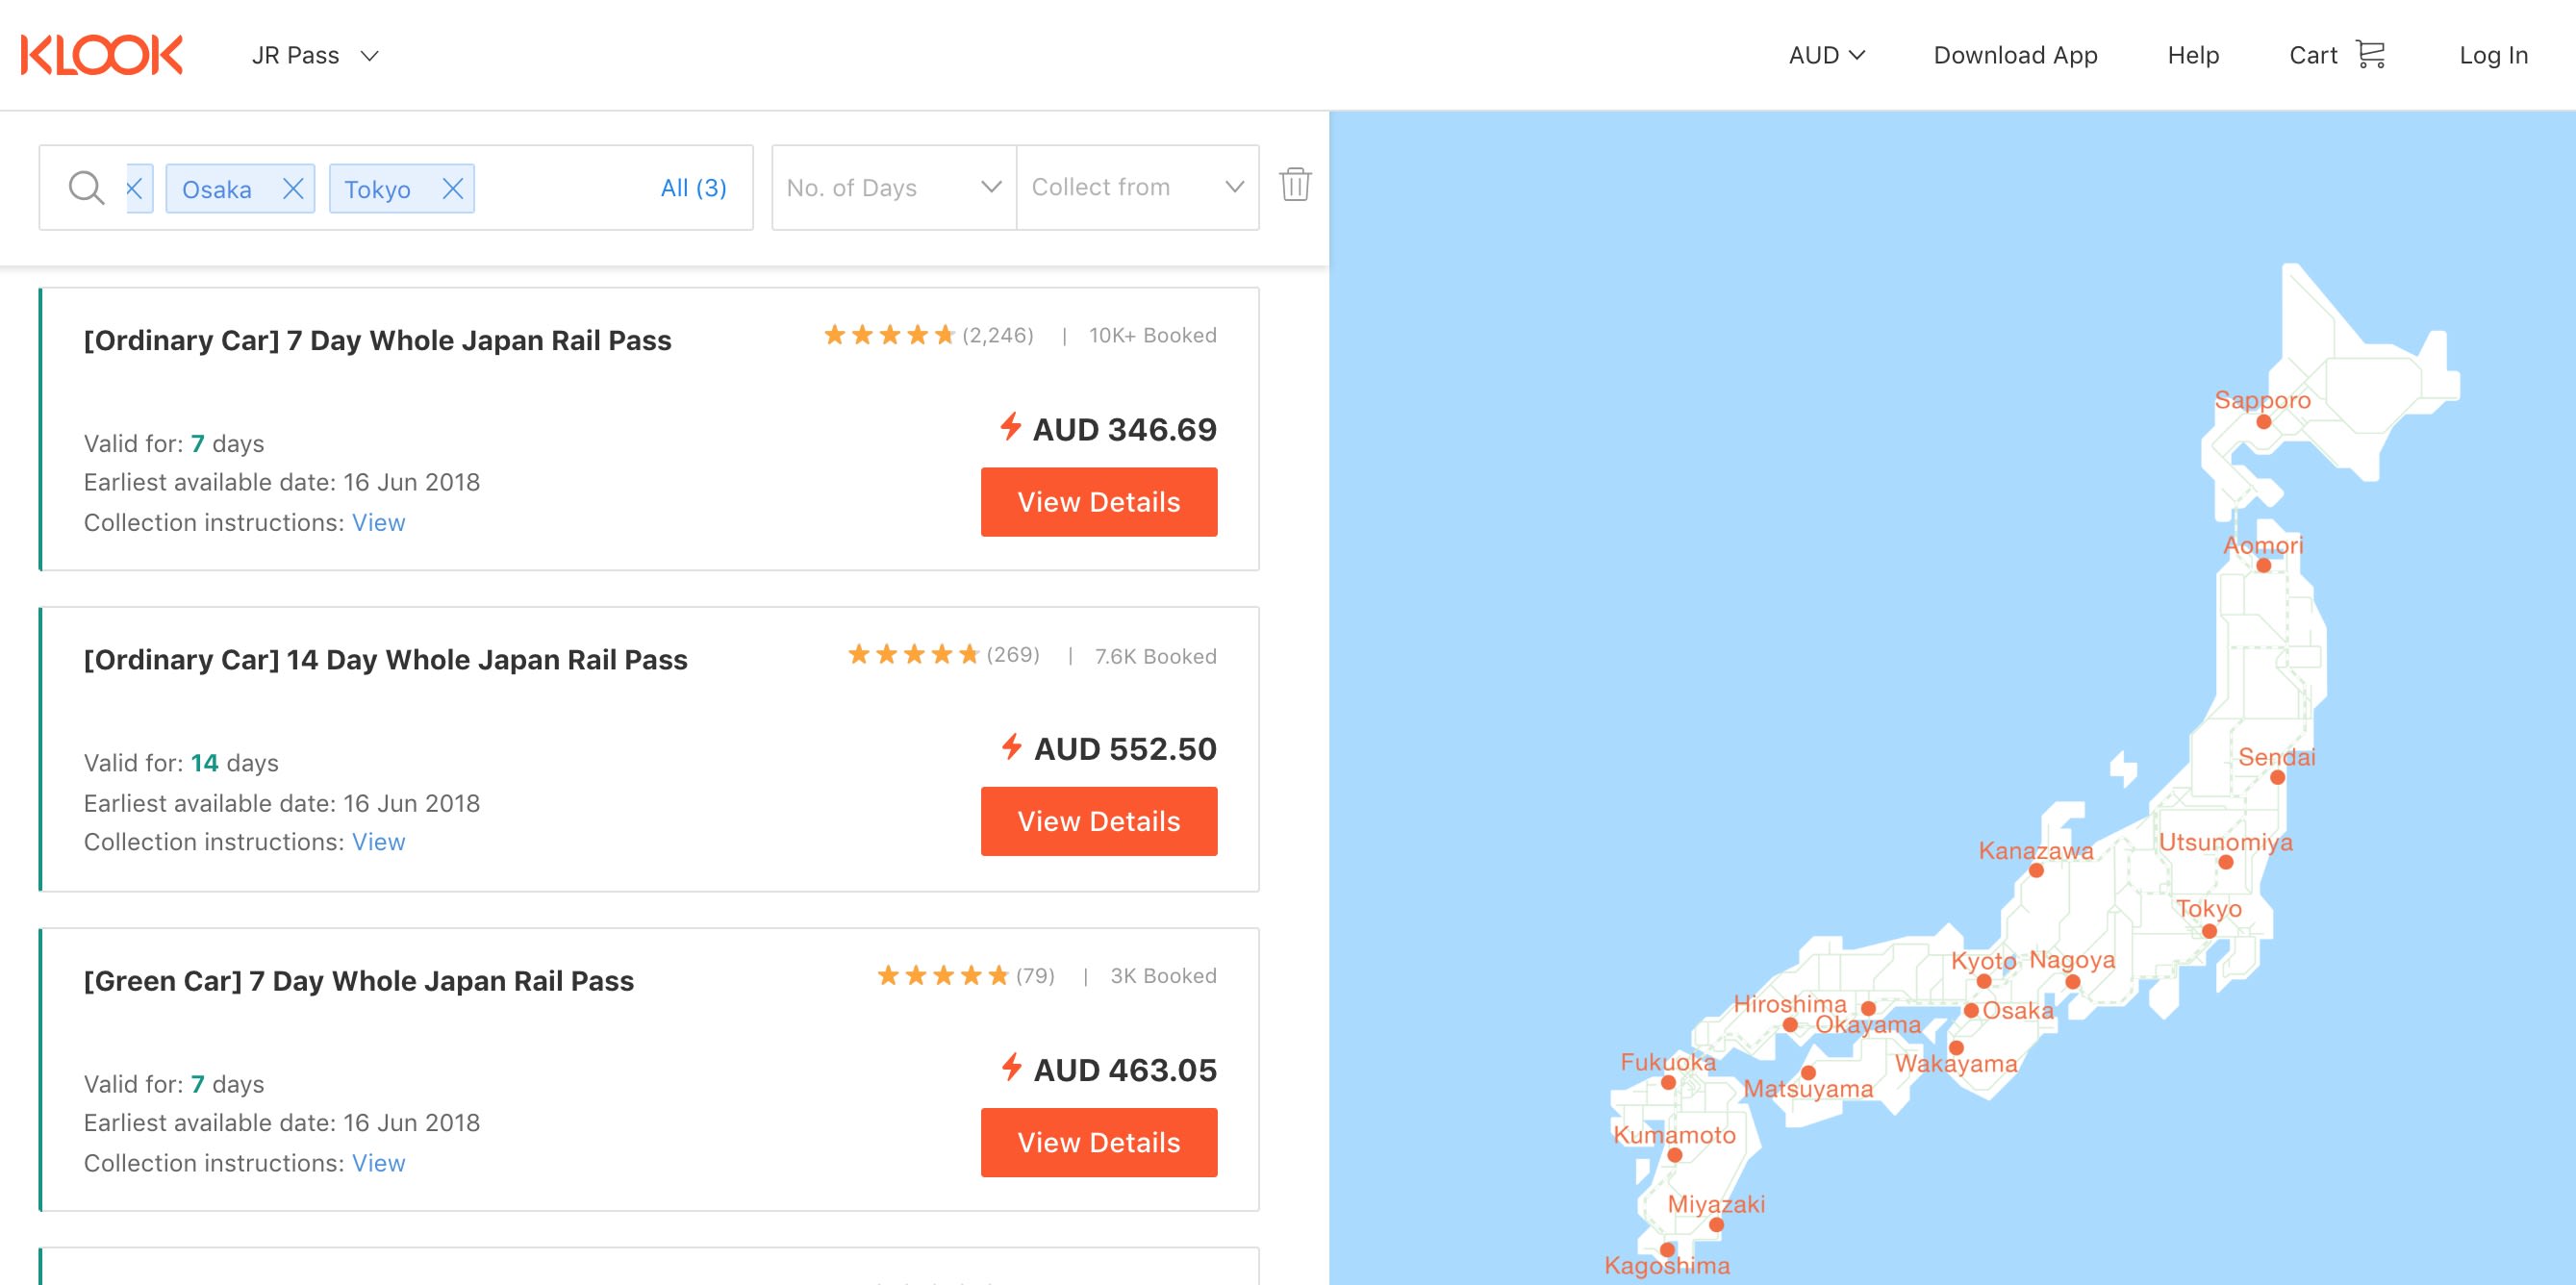
Task: Click the 7.6K Booked text
Action: pyautogui.click(x=1155, y=656)
